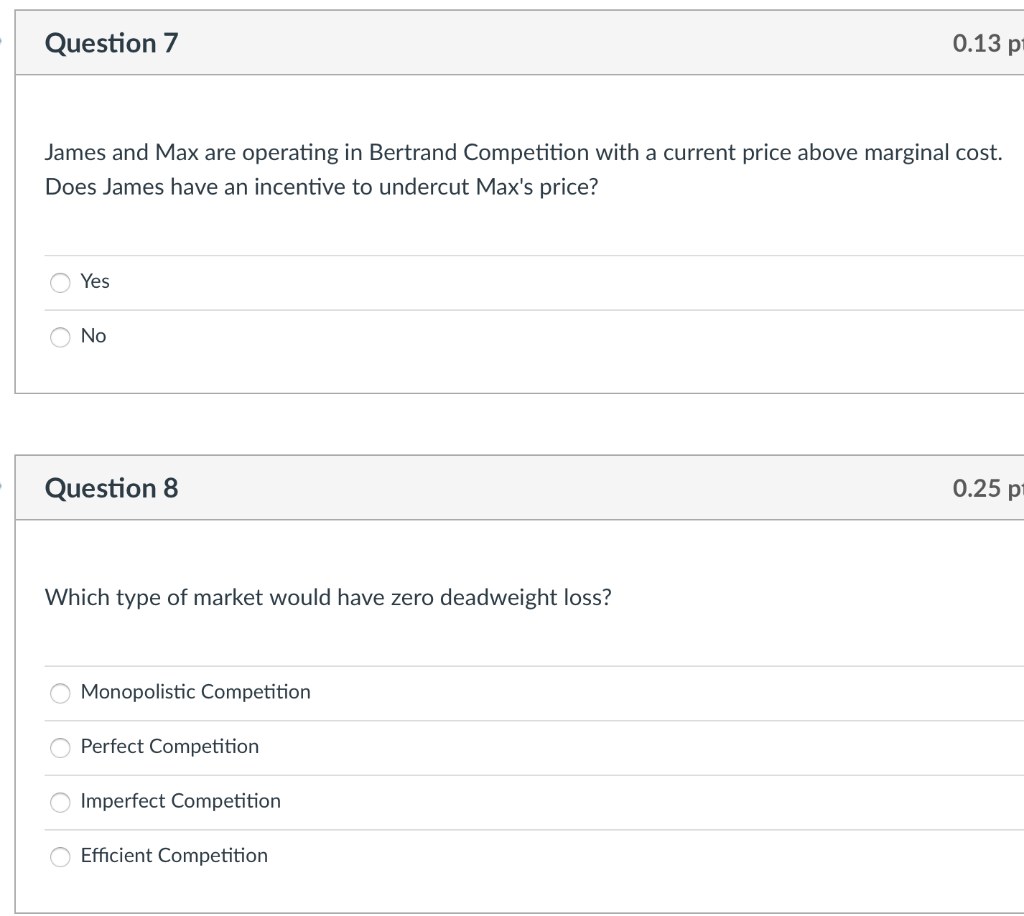Click the 'Perfect Competition' label text

169,747
